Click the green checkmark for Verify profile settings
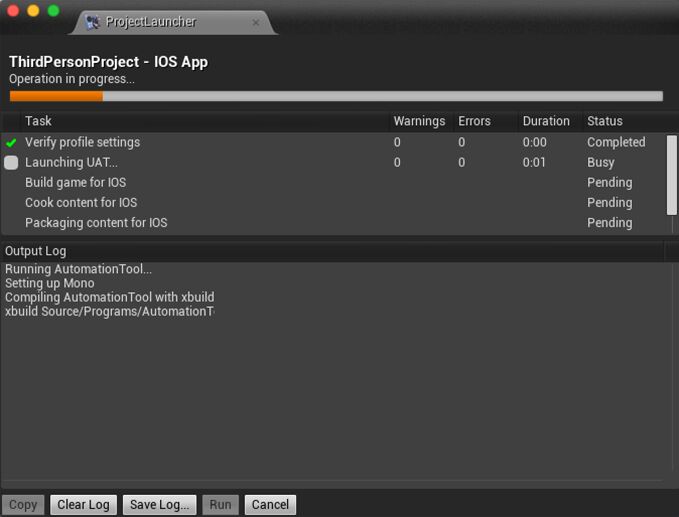Viewport: 679px width, 517px height. (x=11, y=142)
